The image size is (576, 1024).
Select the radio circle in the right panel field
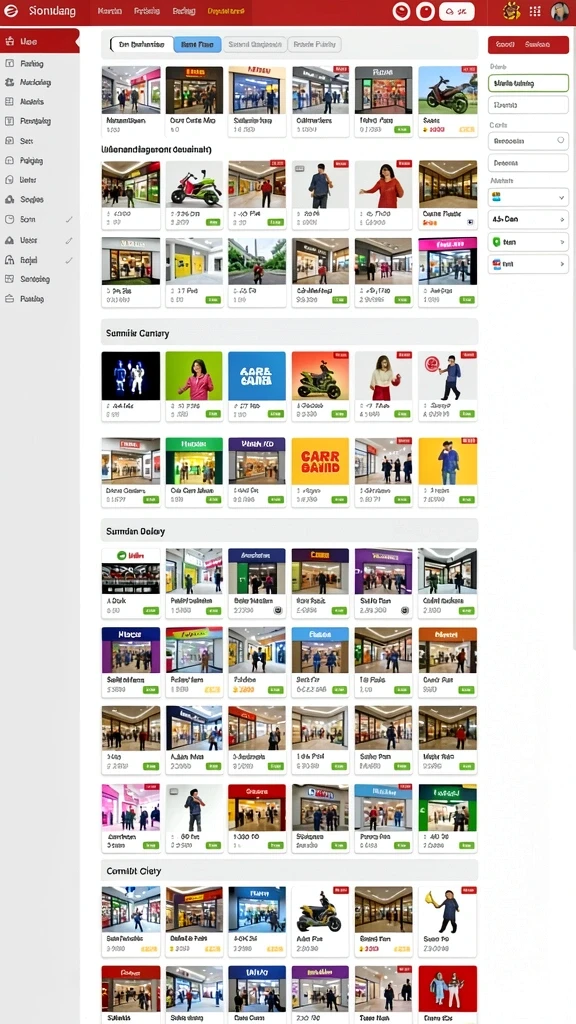point(560,140)
